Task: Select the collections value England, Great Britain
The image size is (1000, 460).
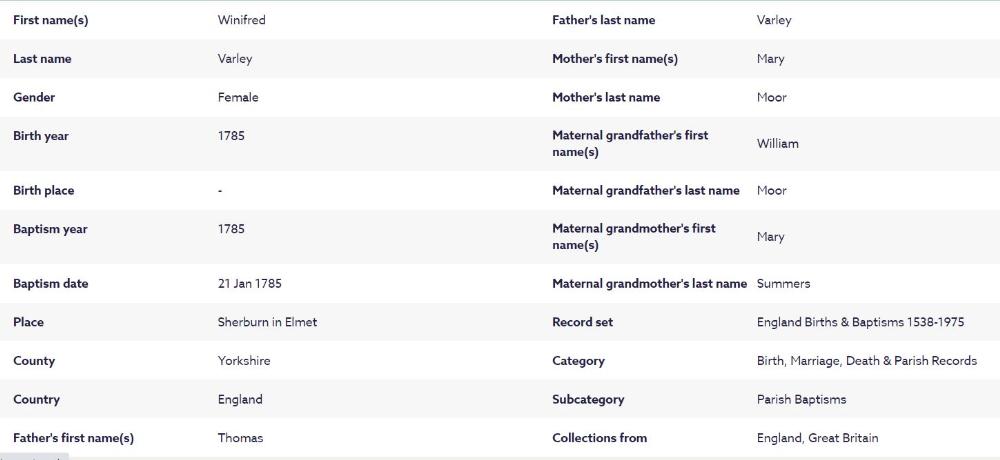Action: click(x=817, y=438)
